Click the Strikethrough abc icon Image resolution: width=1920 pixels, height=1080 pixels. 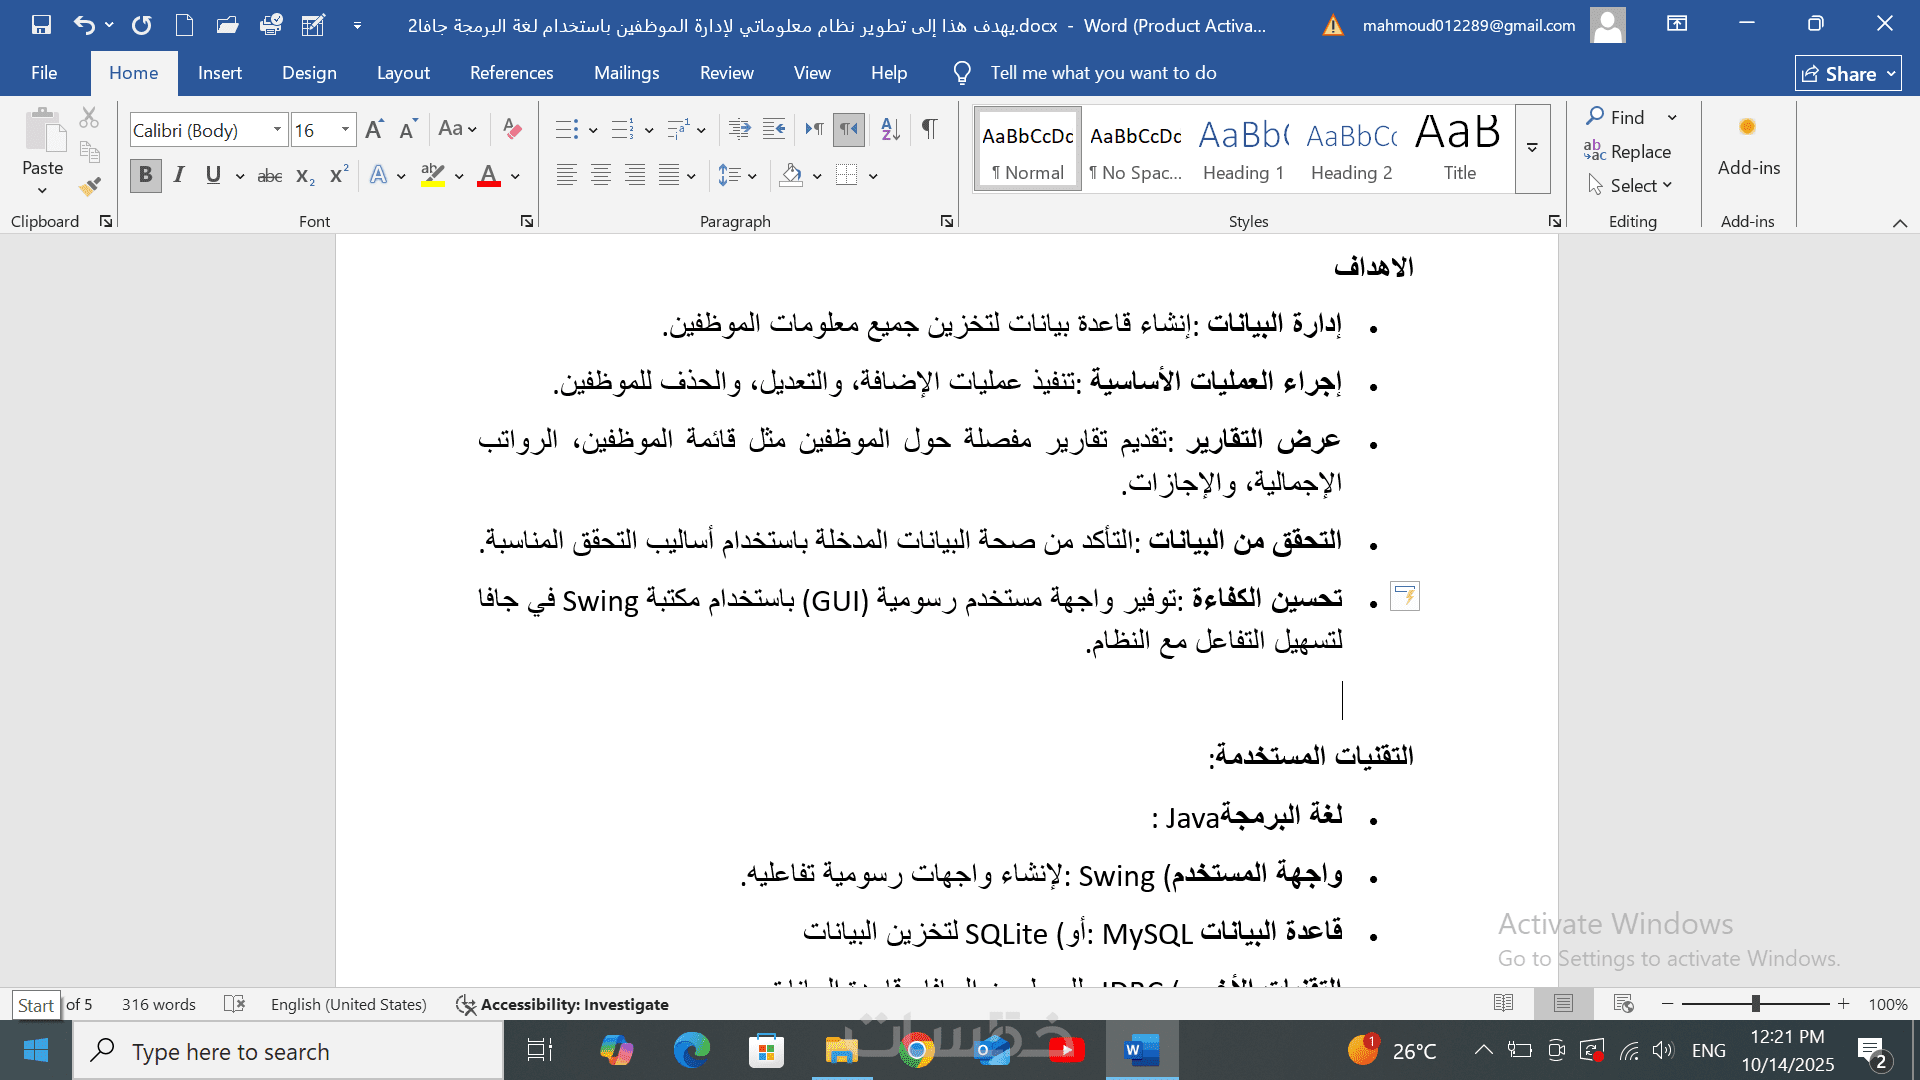tap(269, 176)
